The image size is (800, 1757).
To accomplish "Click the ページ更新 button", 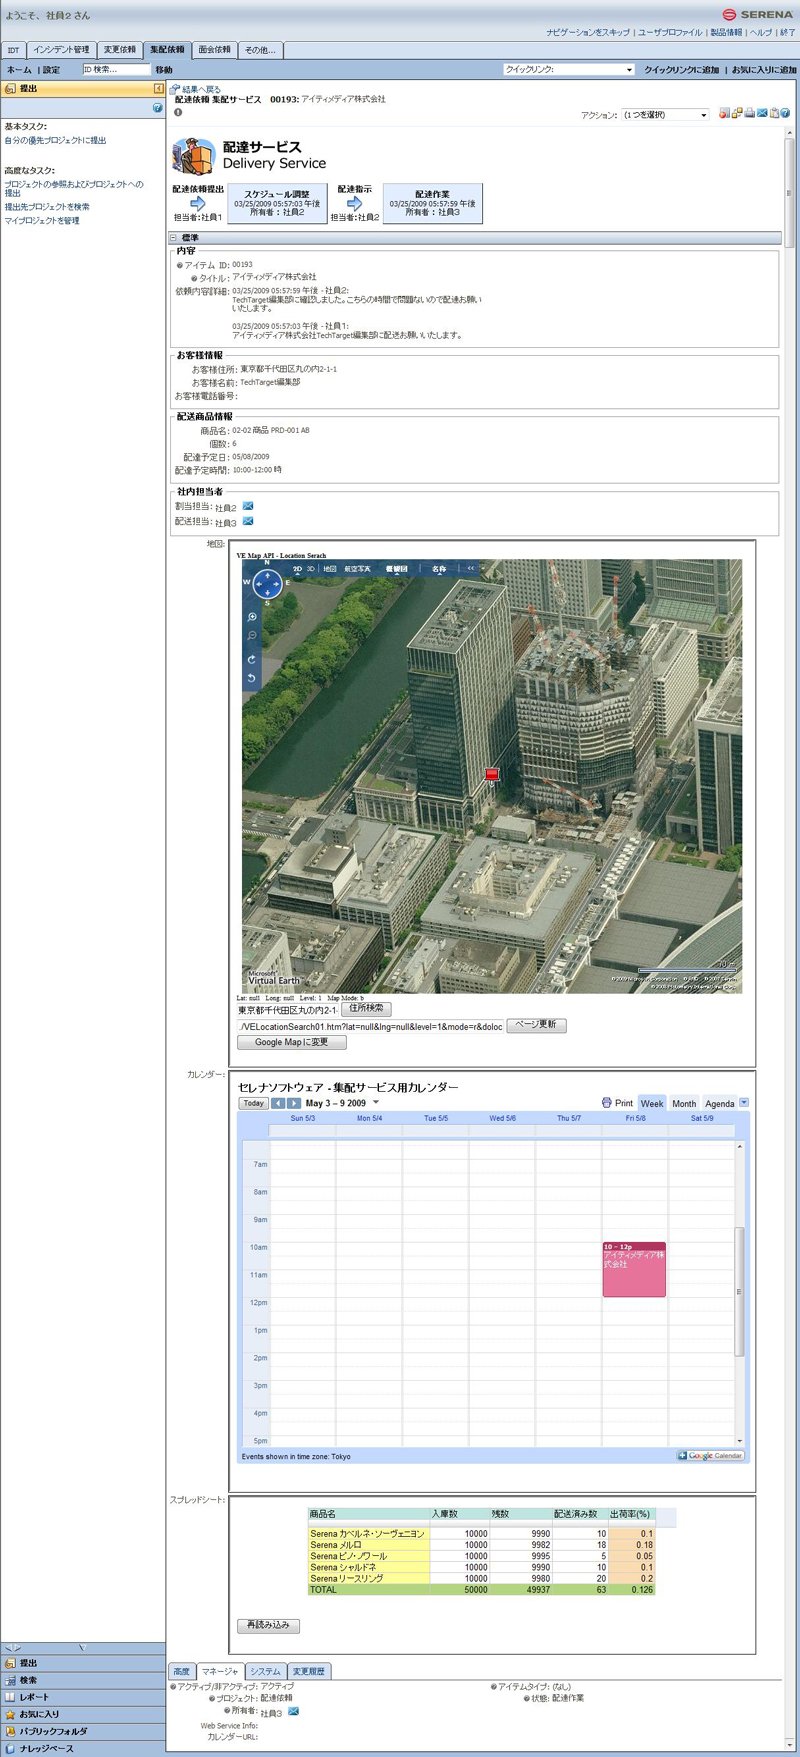I will (x=537, y=1025).
